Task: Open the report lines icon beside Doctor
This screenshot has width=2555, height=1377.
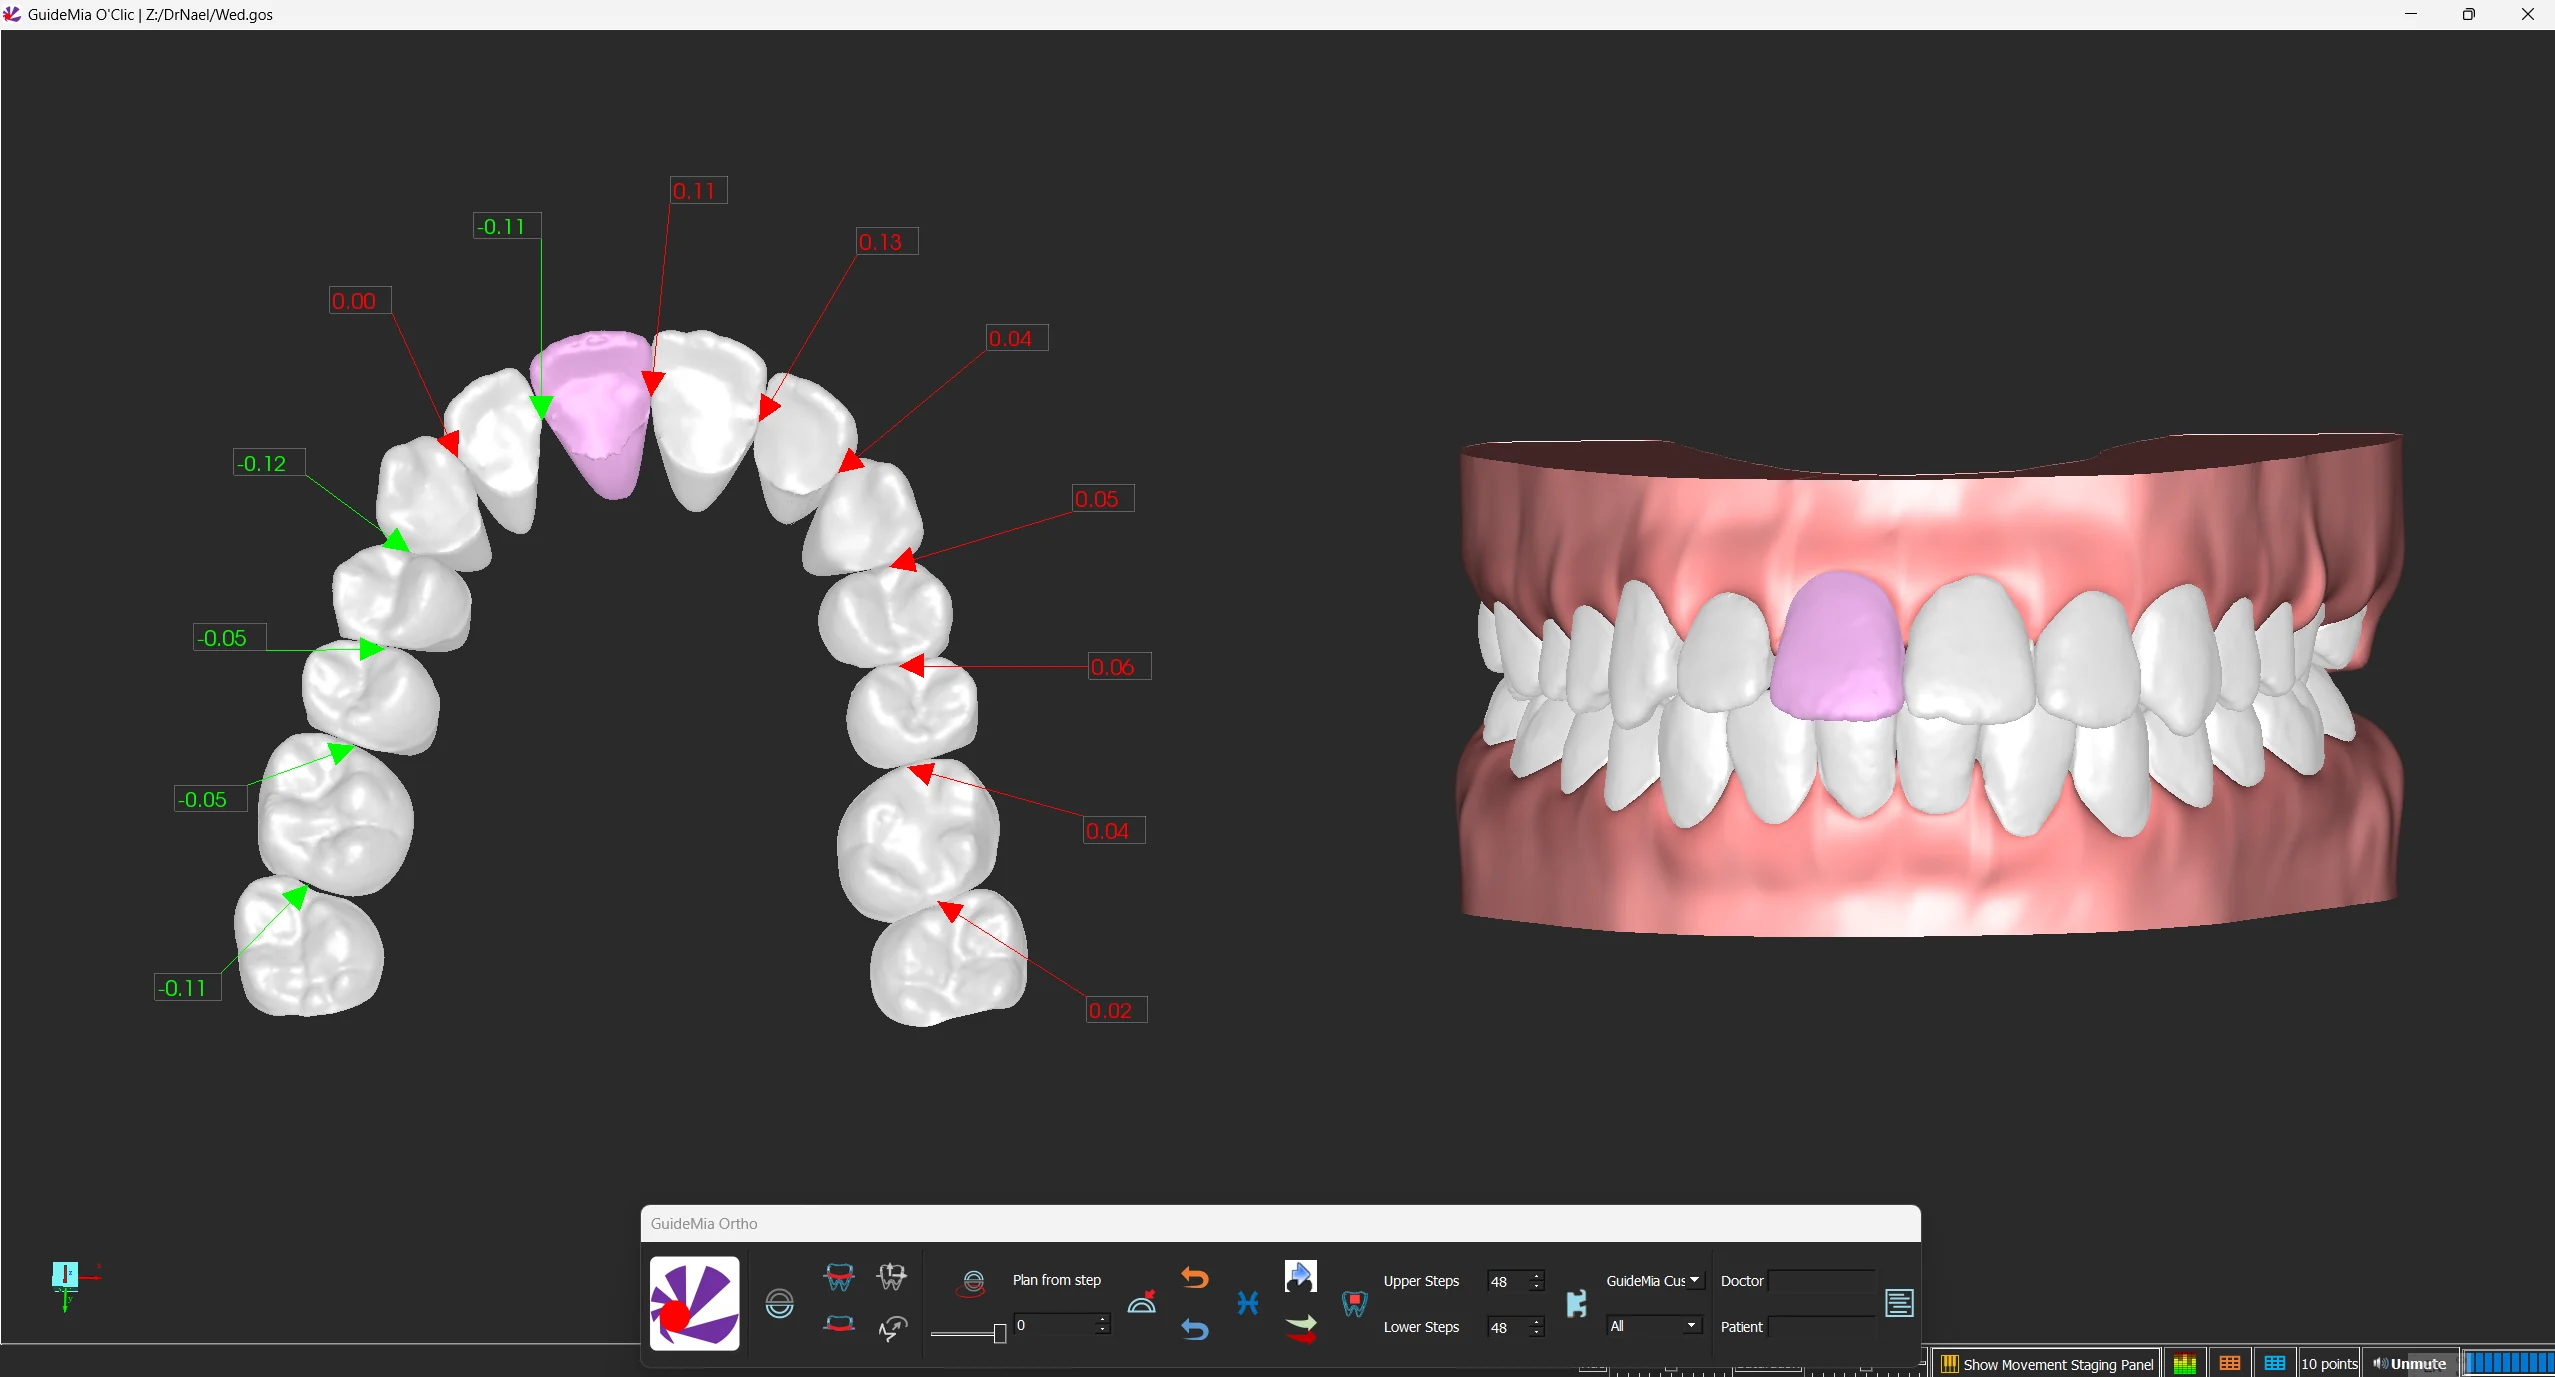Action: 1898,1303
